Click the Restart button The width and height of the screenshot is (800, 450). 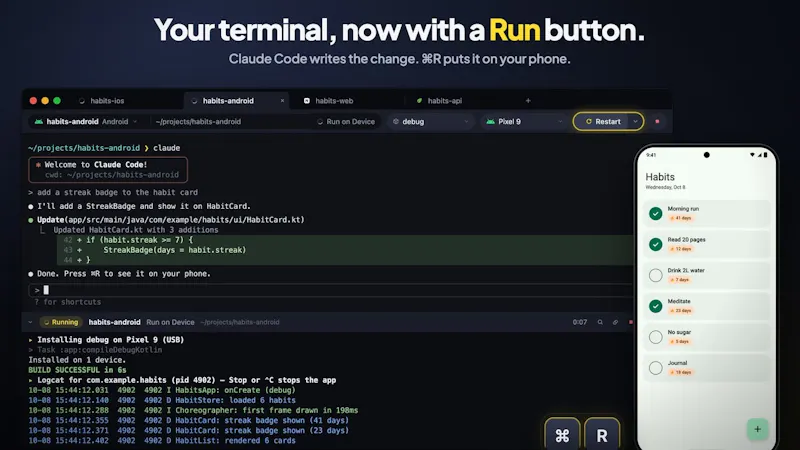pos(602,121)
